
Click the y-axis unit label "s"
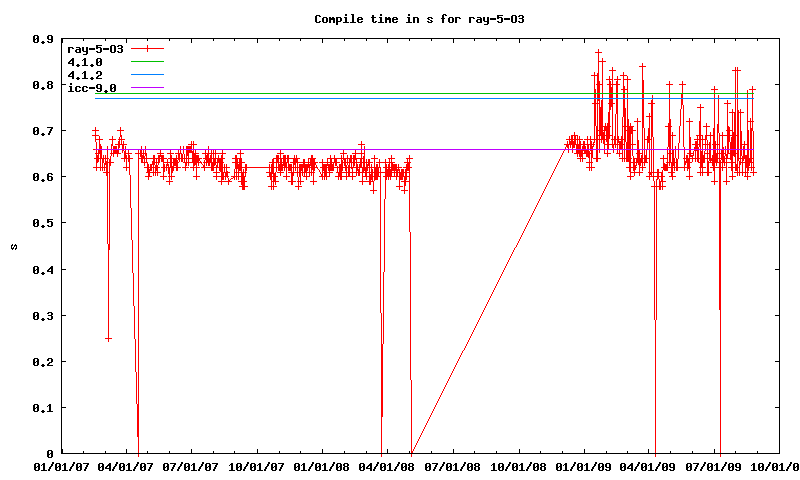coord(13,247)
